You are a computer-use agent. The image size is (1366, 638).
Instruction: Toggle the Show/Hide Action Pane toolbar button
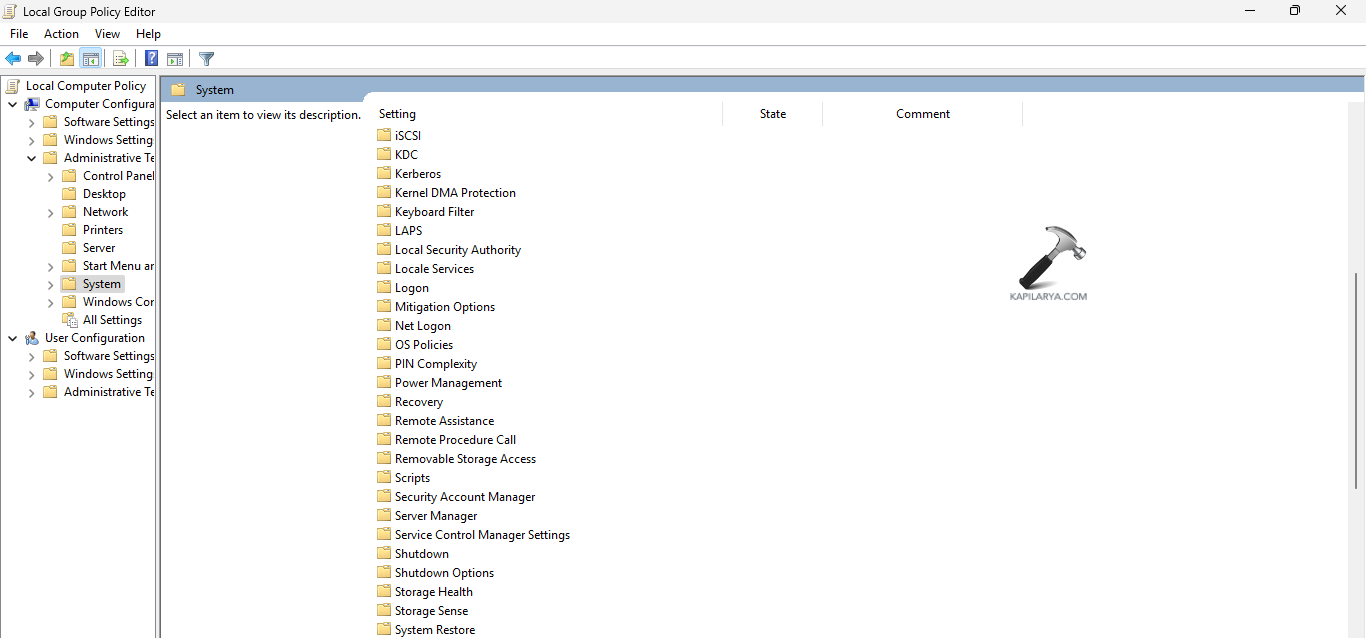click(x=175, y=59)
